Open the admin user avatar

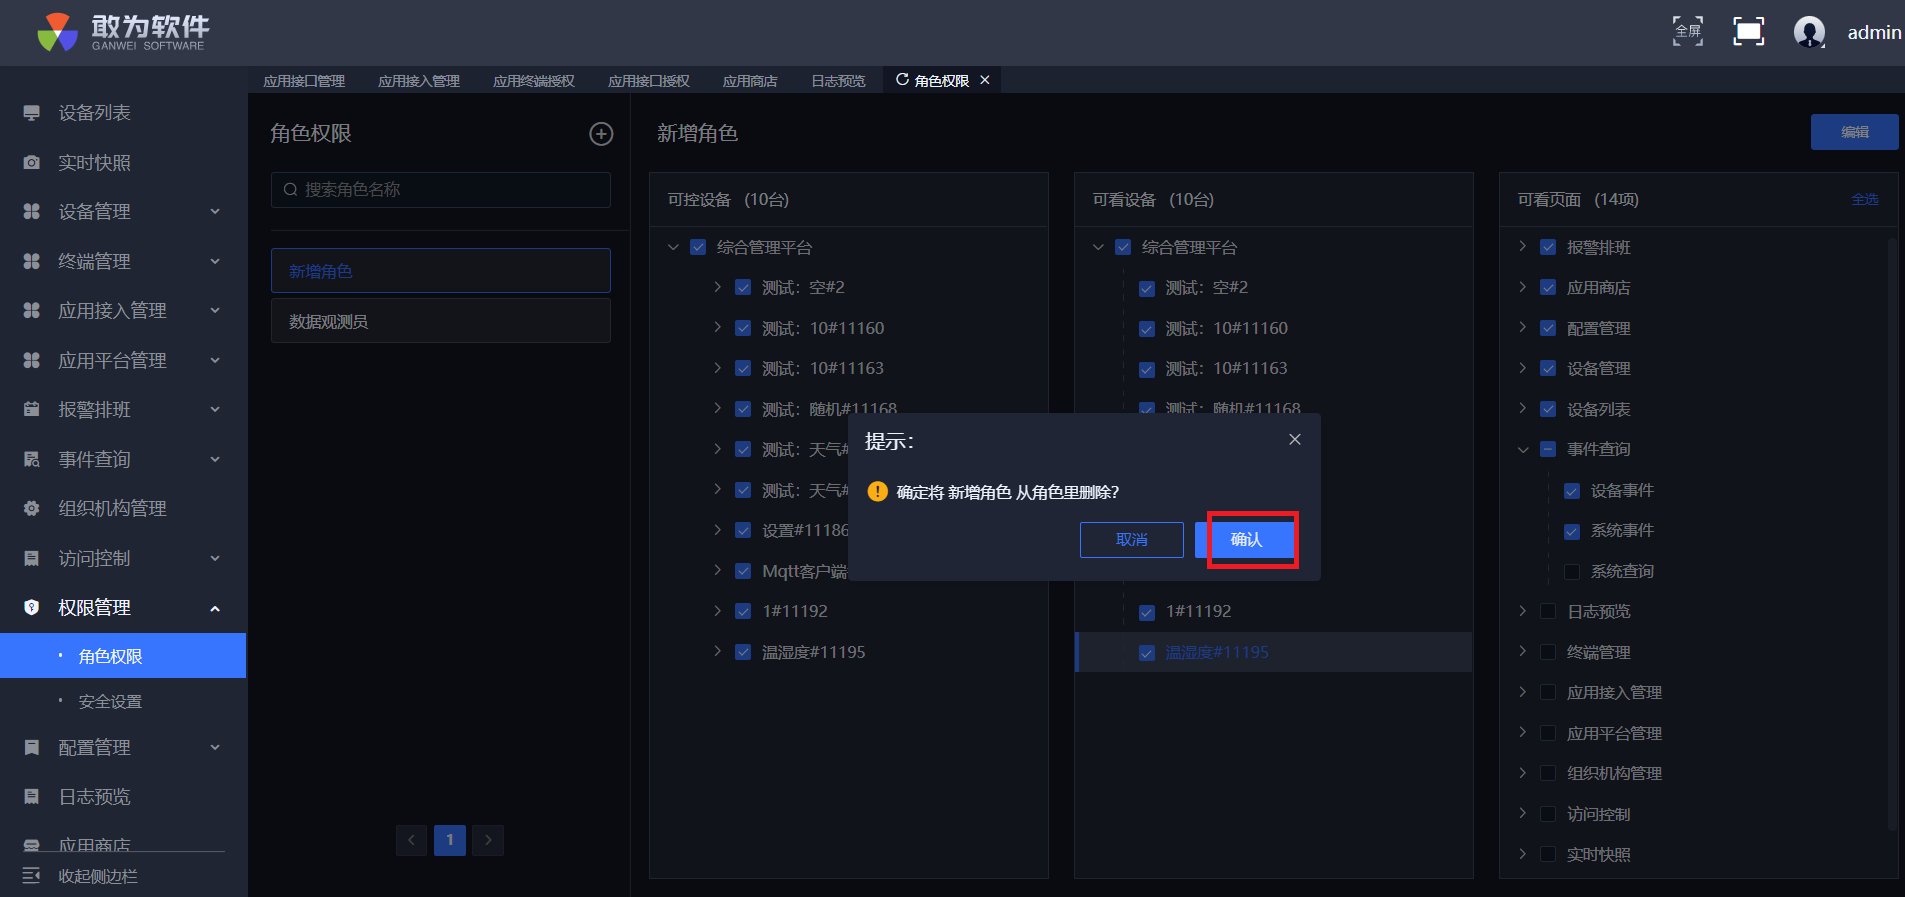[1809, 32]
